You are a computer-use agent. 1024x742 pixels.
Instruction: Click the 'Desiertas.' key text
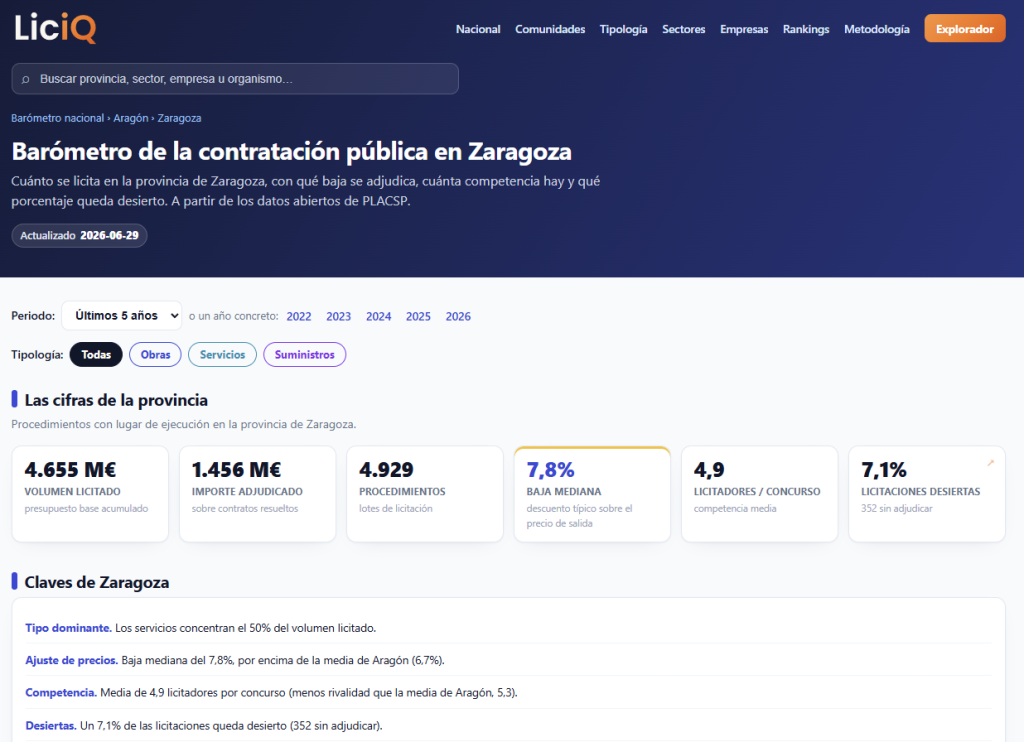(51, 725)
